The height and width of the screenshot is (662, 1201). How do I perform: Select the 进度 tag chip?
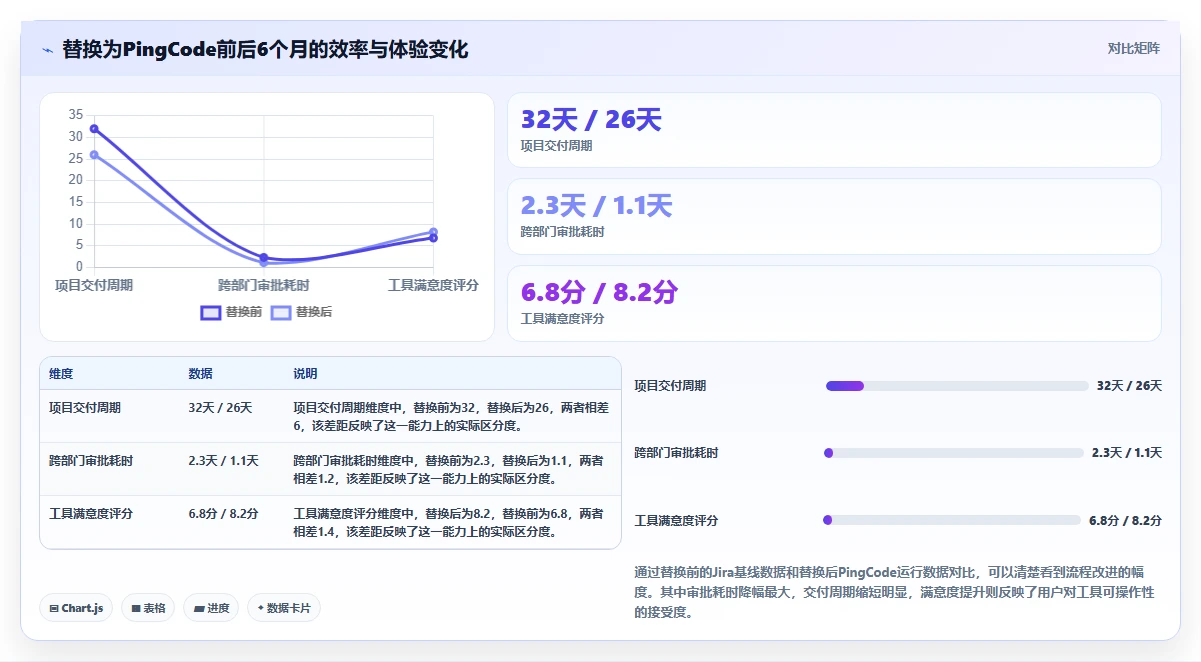(x=211, y=608)
